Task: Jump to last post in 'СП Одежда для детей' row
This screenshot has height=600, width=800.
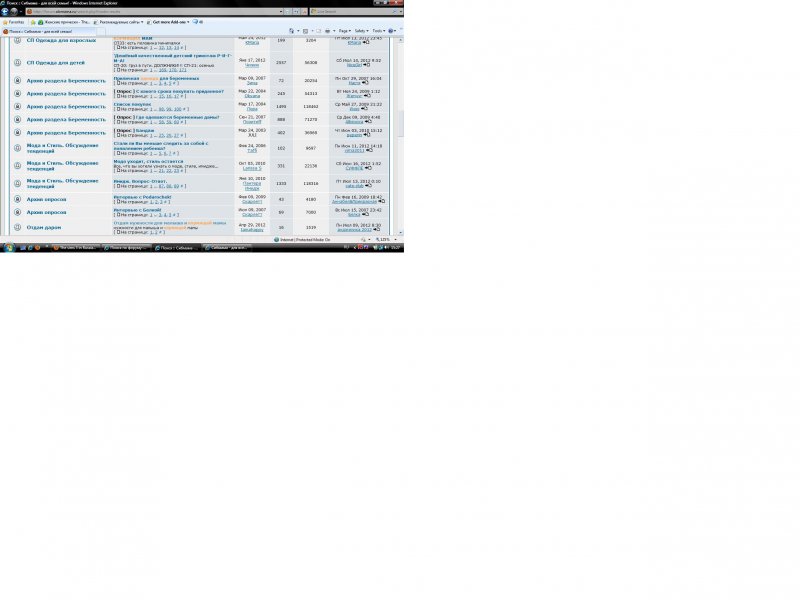Action: tap(366, 65)
